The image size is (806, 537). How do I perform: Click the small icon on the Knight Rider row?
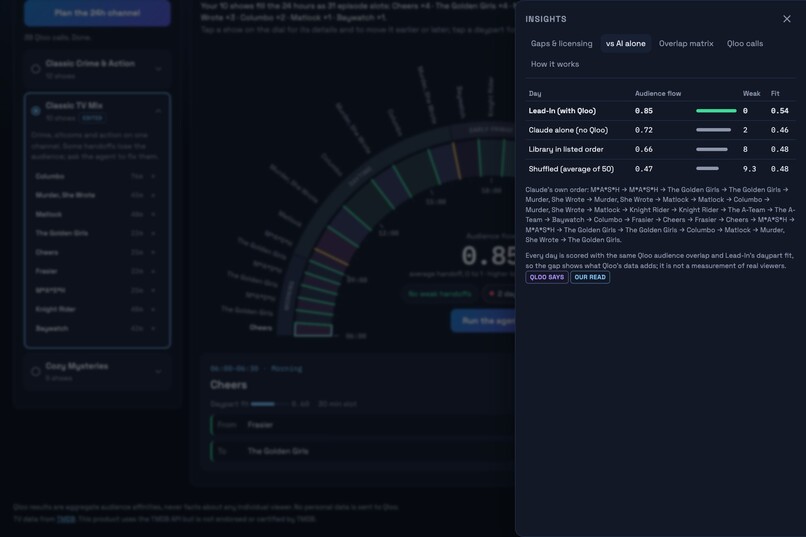click(153, 309)
